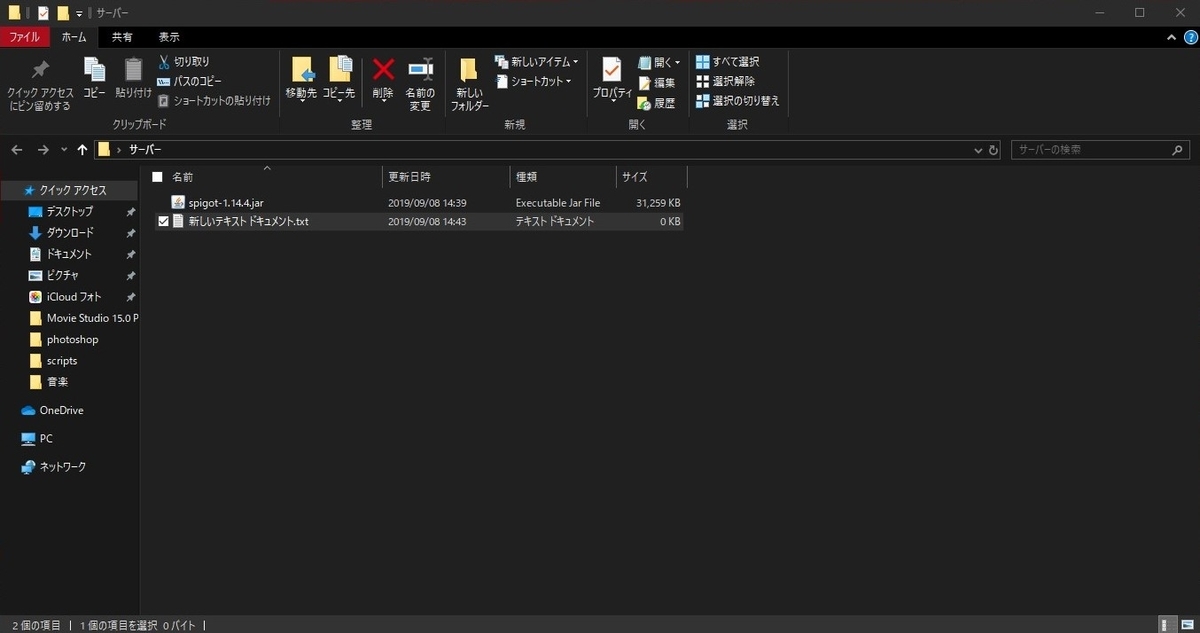Select 切り取り (Cut) scissors icon
This screenshot has height=633, width=1200.
point(165,62)
